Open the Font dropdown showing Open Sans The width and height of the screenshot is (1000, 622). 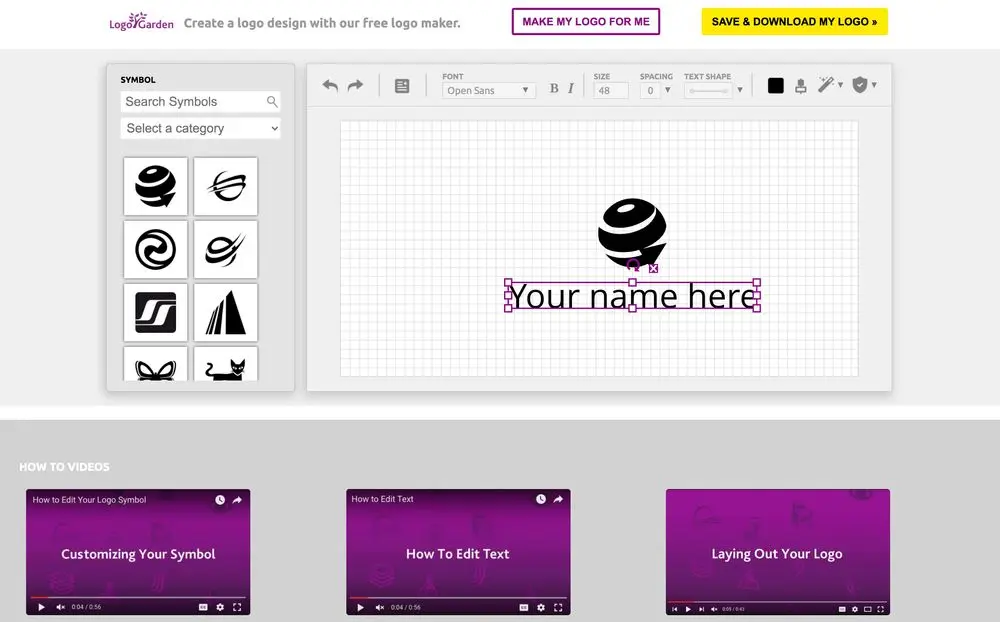[x=489, y=90]
